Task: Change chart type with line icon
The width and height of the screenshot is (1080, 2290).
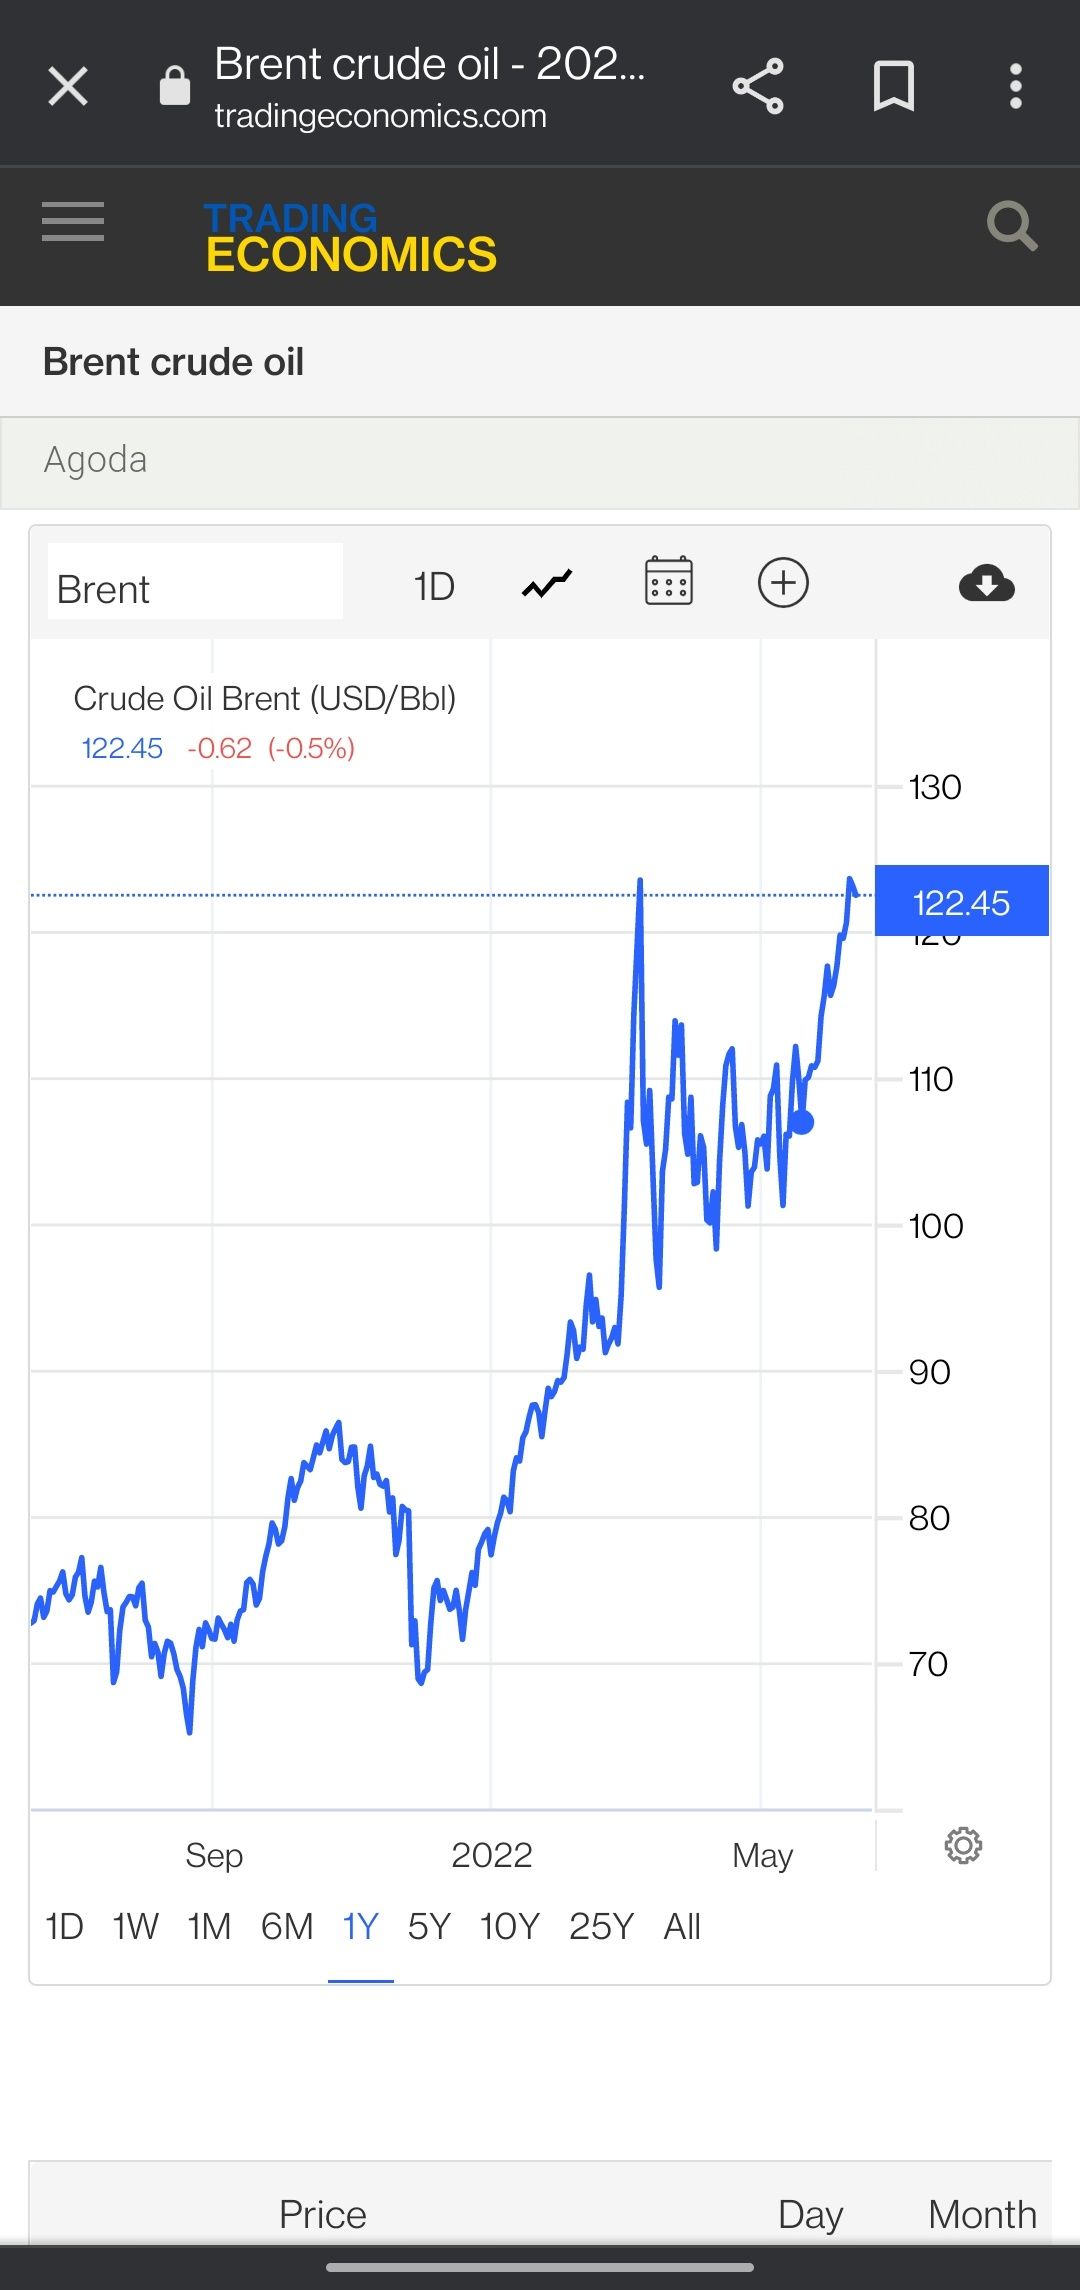Action: click(x=547, y=584)
